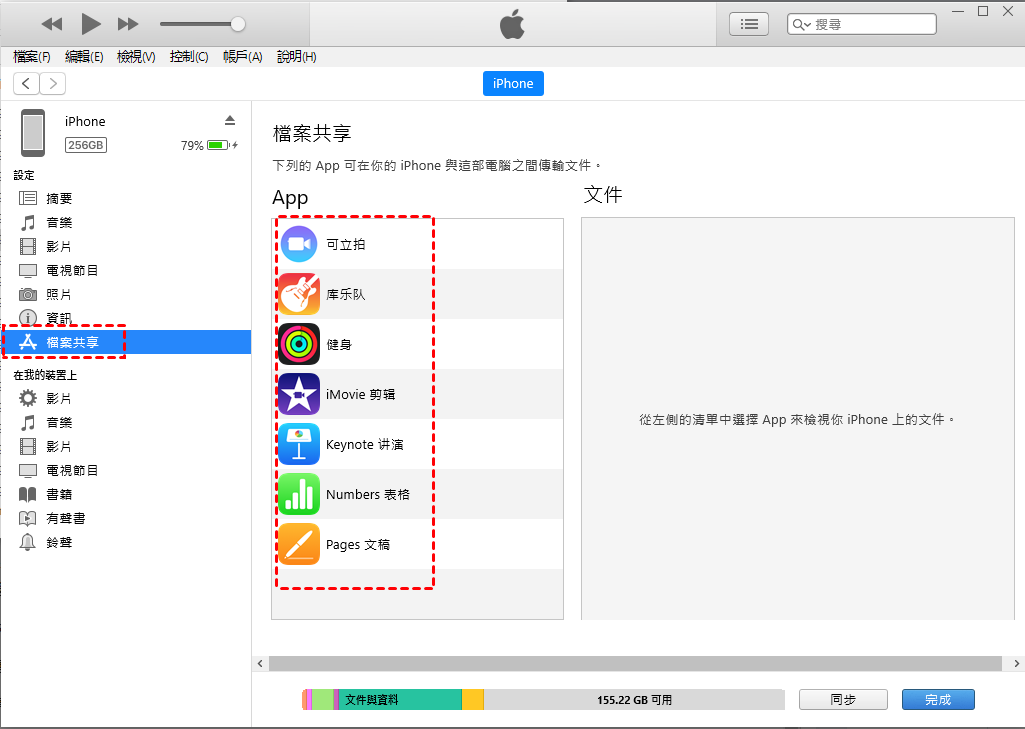This screenshot has height=729, width=1025.
Task: Select the Keynote 讲演 app icon
Action: pos(298,444)
